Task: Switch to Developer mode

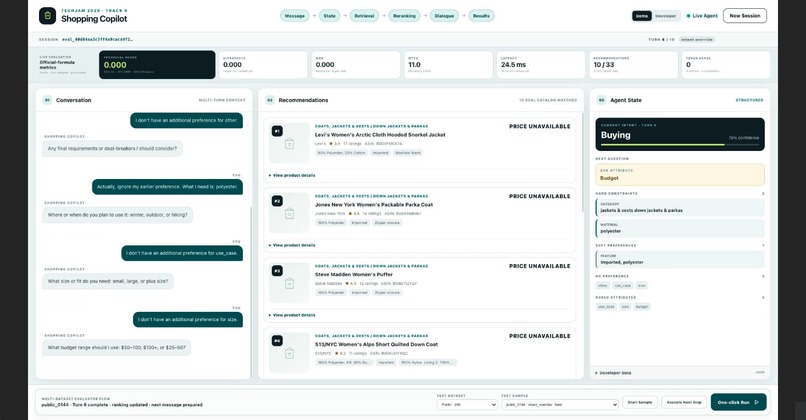Action: coord(666,16)
